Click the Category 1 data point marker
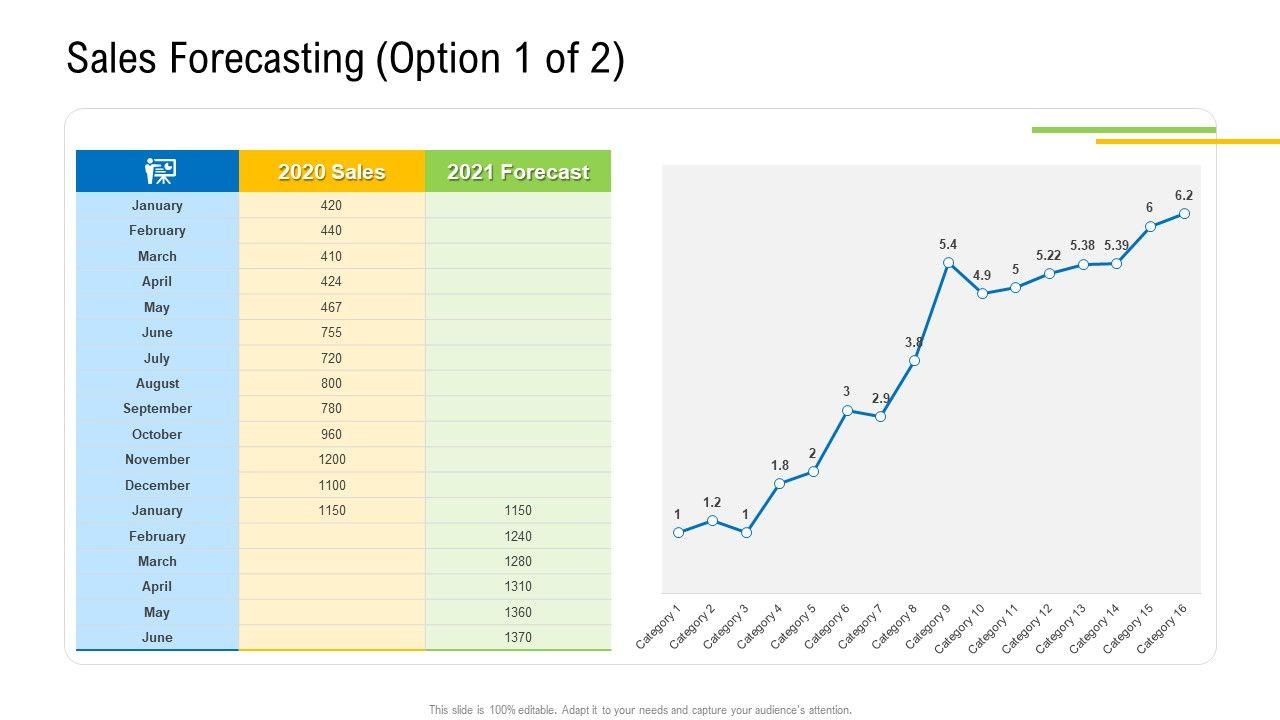 [679, 532]
